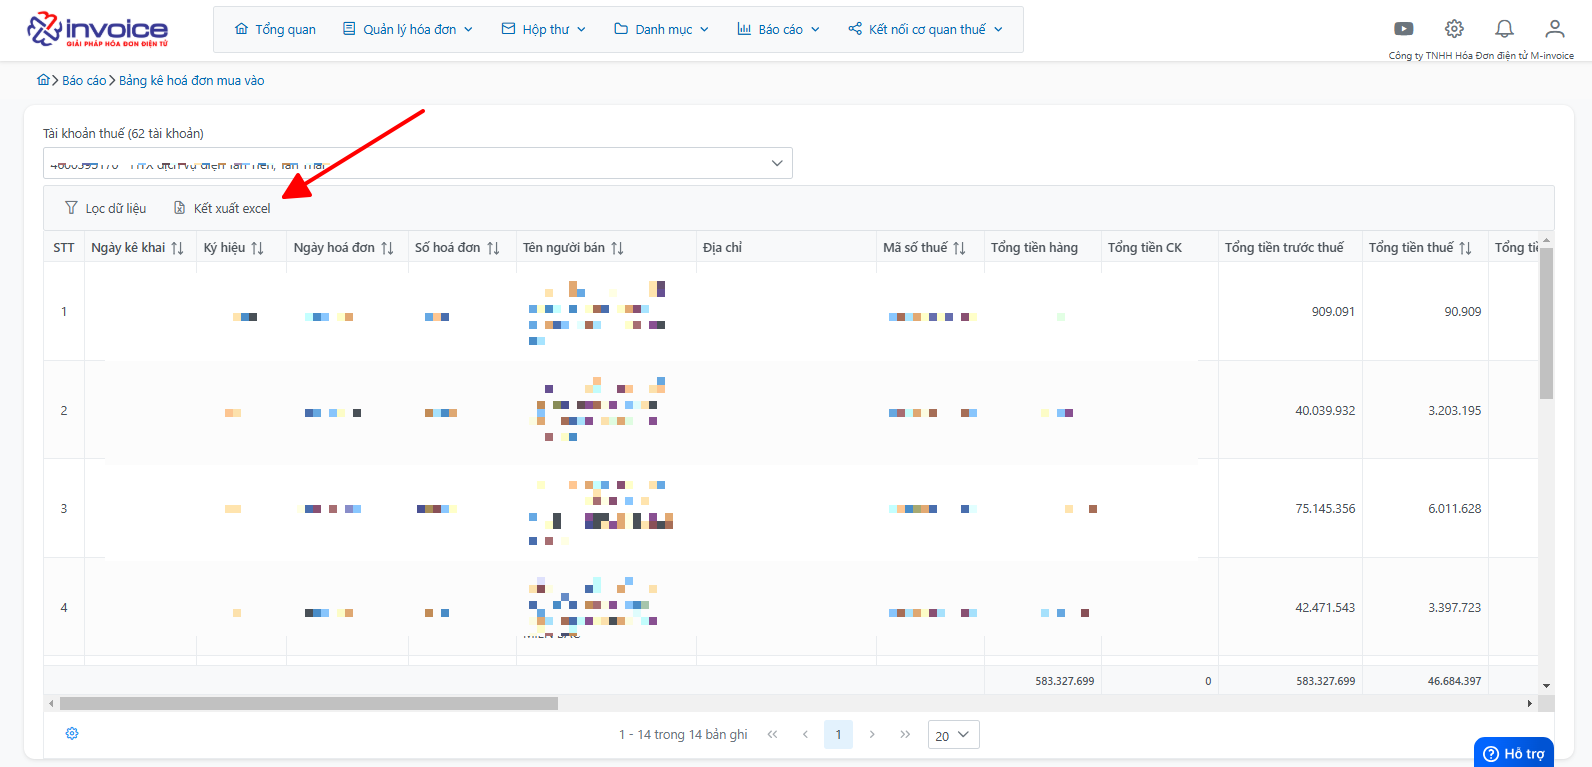Expand the Quản lý hóa đơn menu
Viewport: 1592px width, 767px height.
[x=408, y=29]
